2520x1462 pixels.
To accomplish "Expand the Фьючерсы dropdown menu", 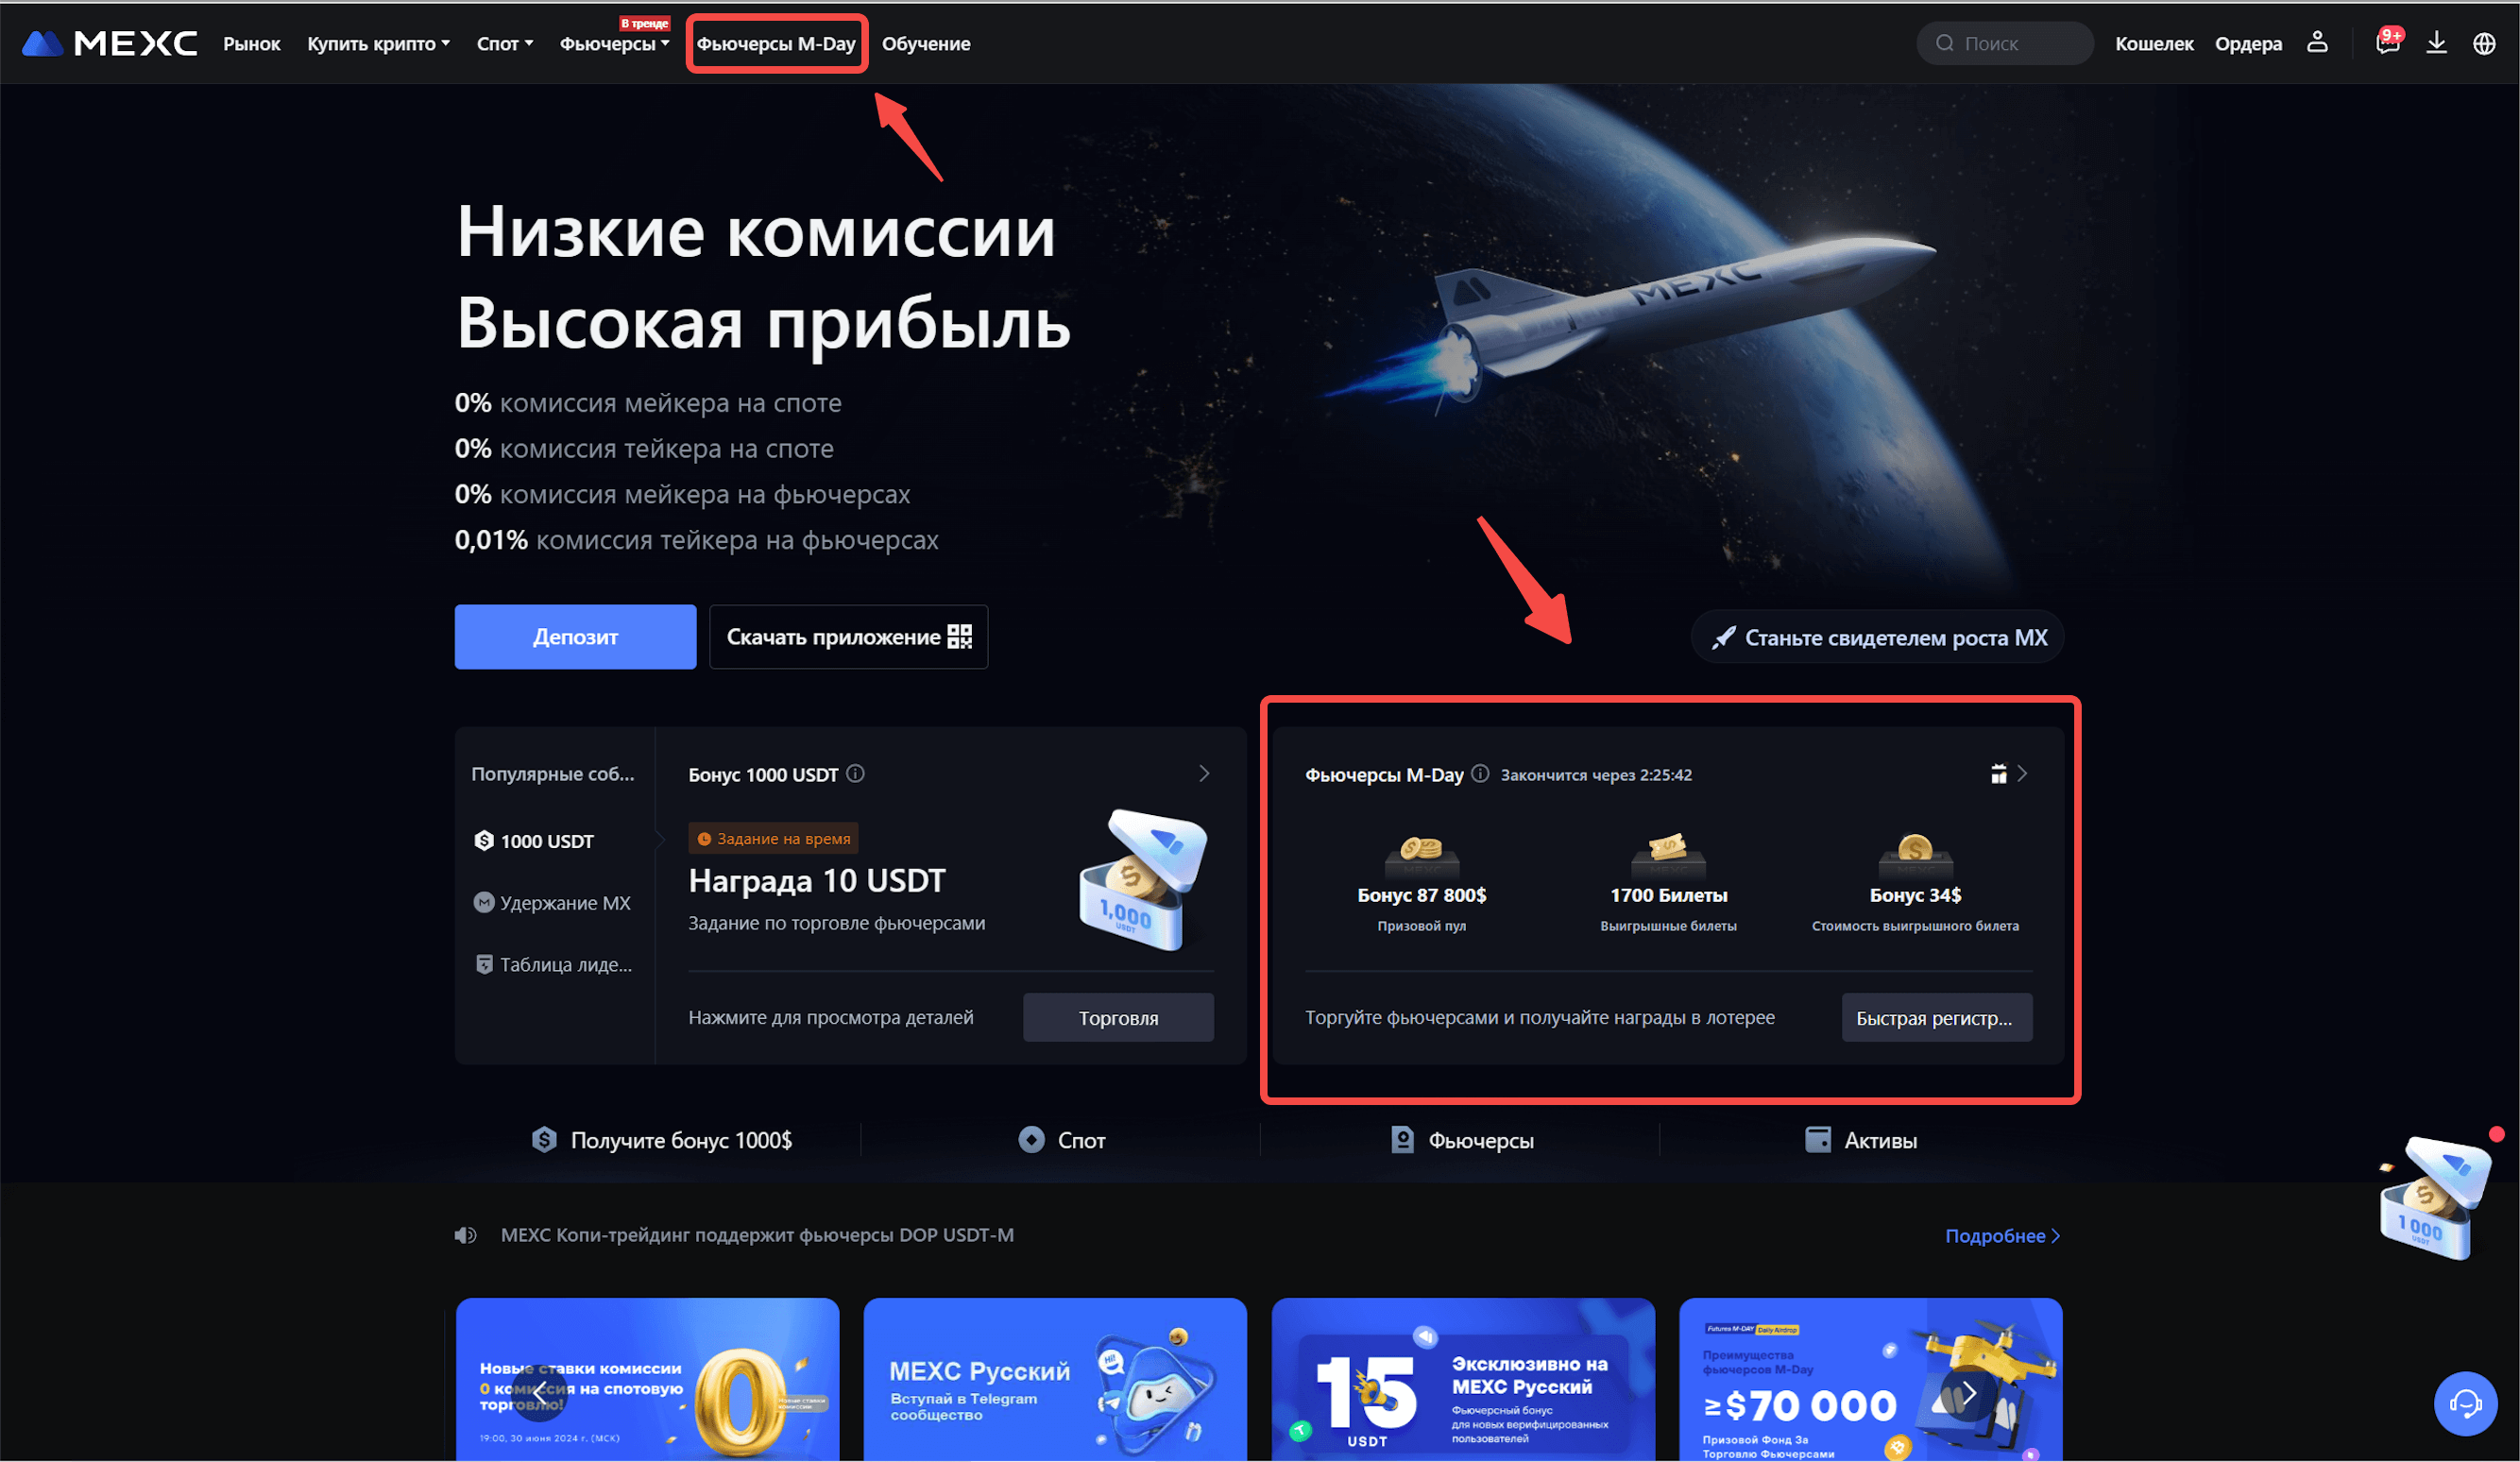I will (x=614, y=43).
